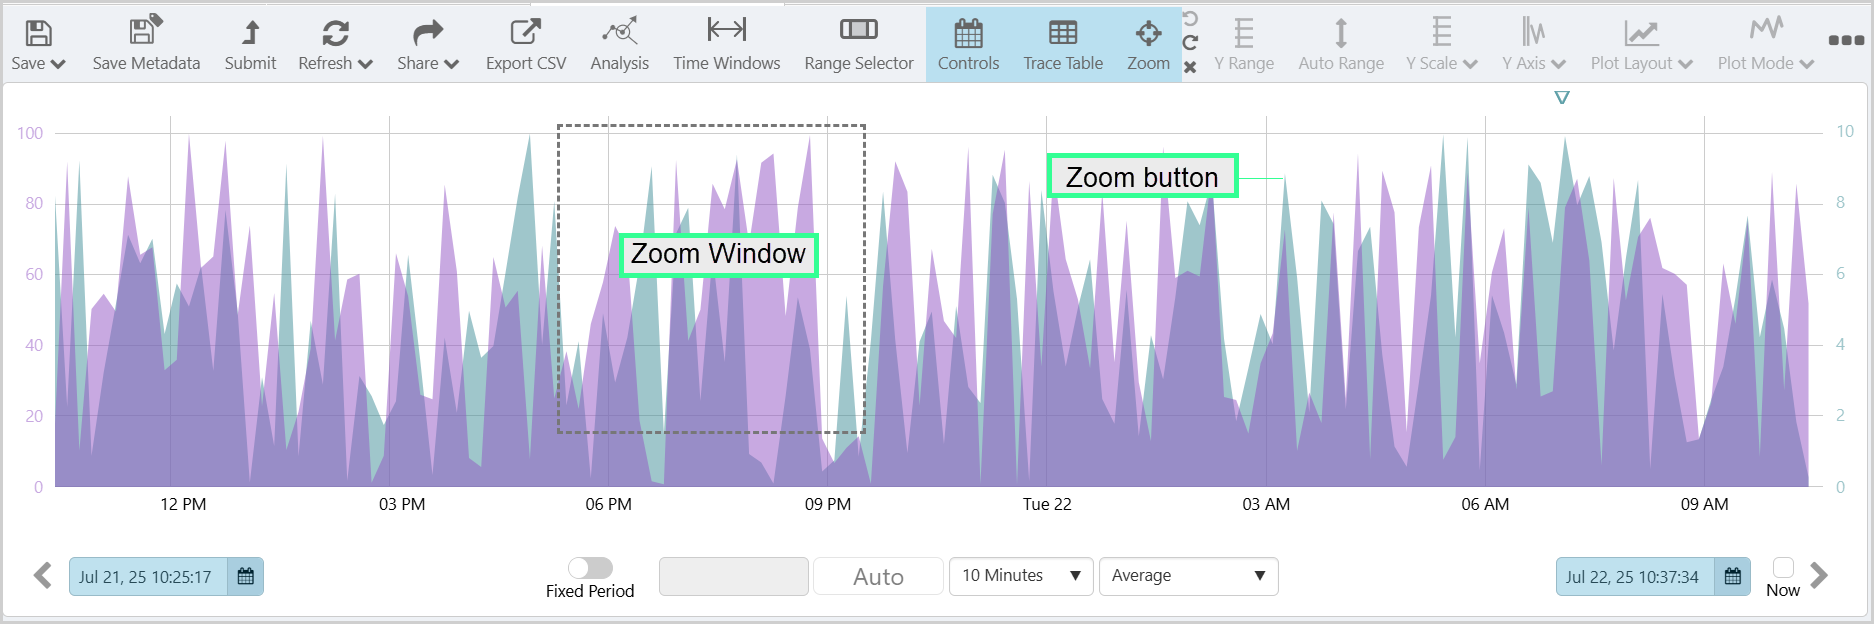Open the Average aggregation dropdown

click(1189, 576)
